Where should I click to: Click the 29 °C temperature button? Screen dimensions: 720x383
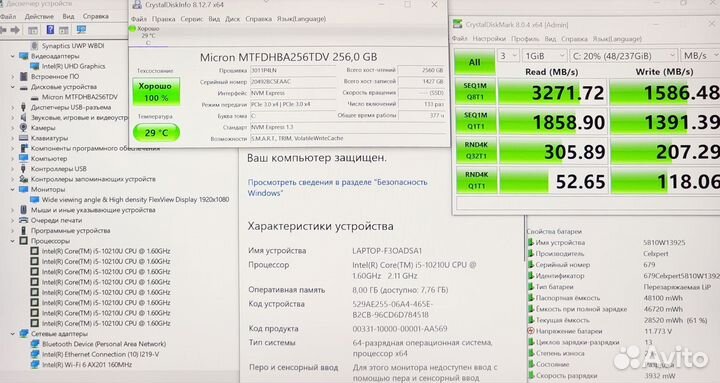pyautogui.click(x=156, y=133)
